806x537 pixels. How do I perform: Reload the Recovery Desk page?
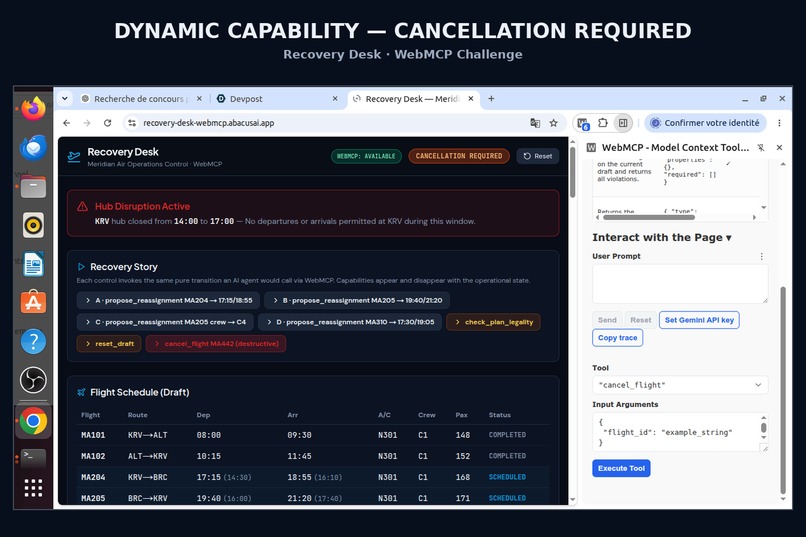tap(107, 123)
